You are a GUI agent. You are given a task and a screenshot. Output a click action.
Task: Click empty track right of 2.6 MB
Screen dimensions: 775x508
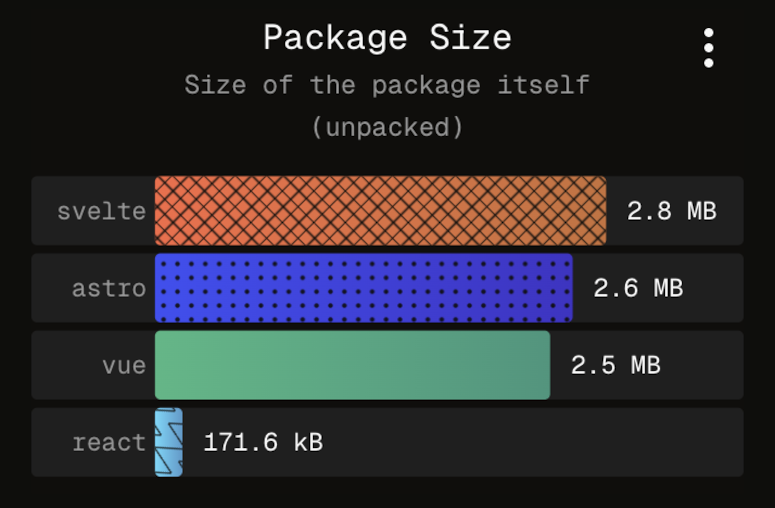pyautogui.click(x=714, y=288)
